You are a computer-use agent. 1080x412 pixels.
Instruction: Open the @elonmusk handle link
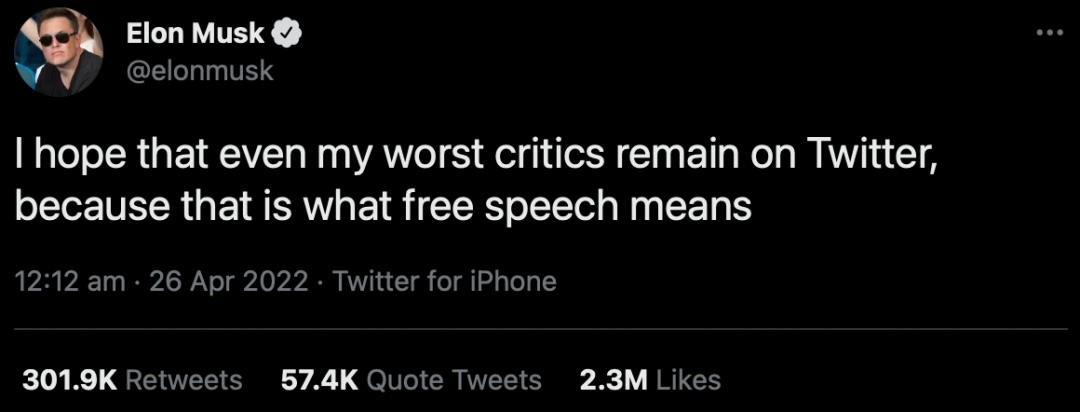point(199,71)
